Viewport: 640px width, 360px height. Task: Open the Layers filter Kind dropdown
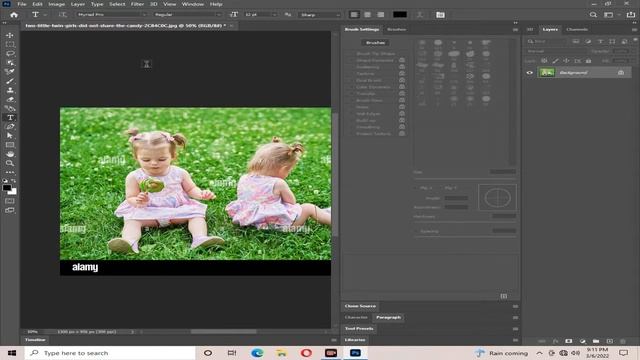pos(547,41)
